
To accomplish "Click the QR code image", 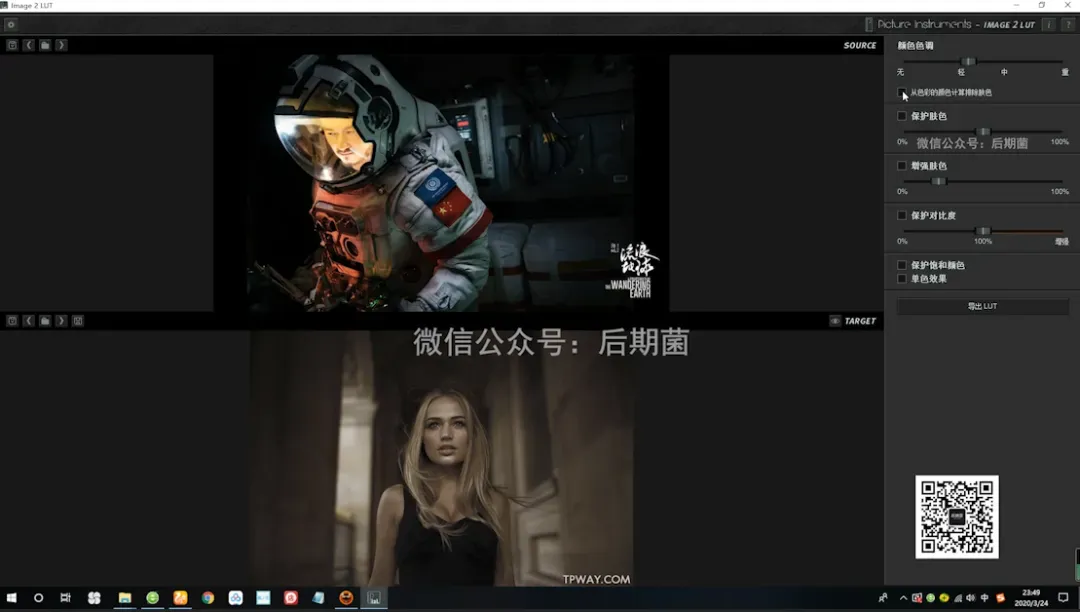I will (x=957, y=516).
